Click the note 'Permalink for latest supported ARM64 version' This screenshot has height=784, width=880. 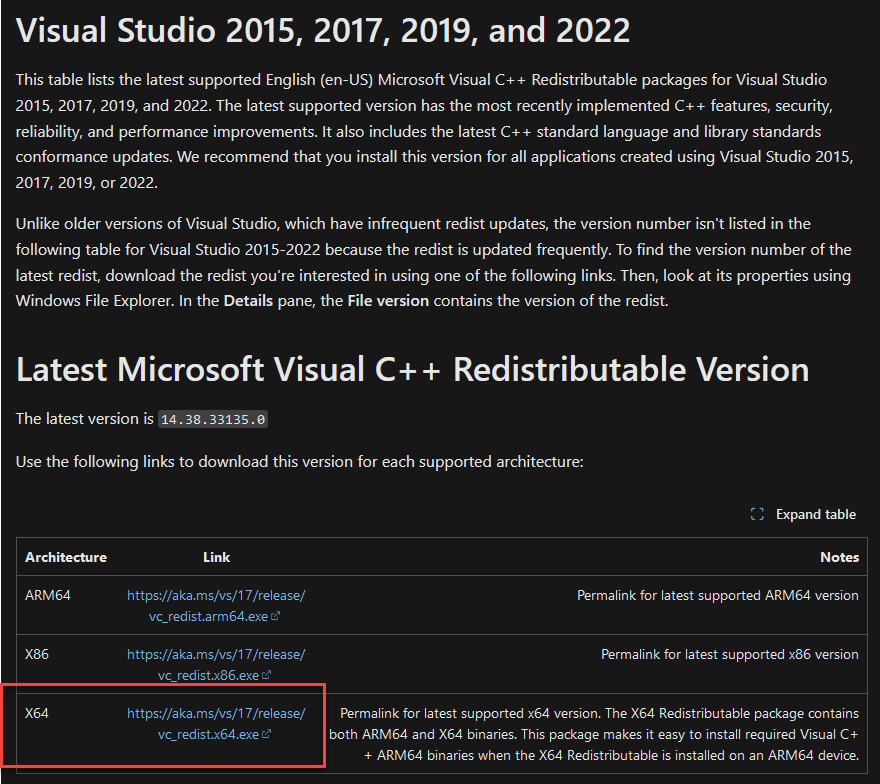tap(717, 595)
